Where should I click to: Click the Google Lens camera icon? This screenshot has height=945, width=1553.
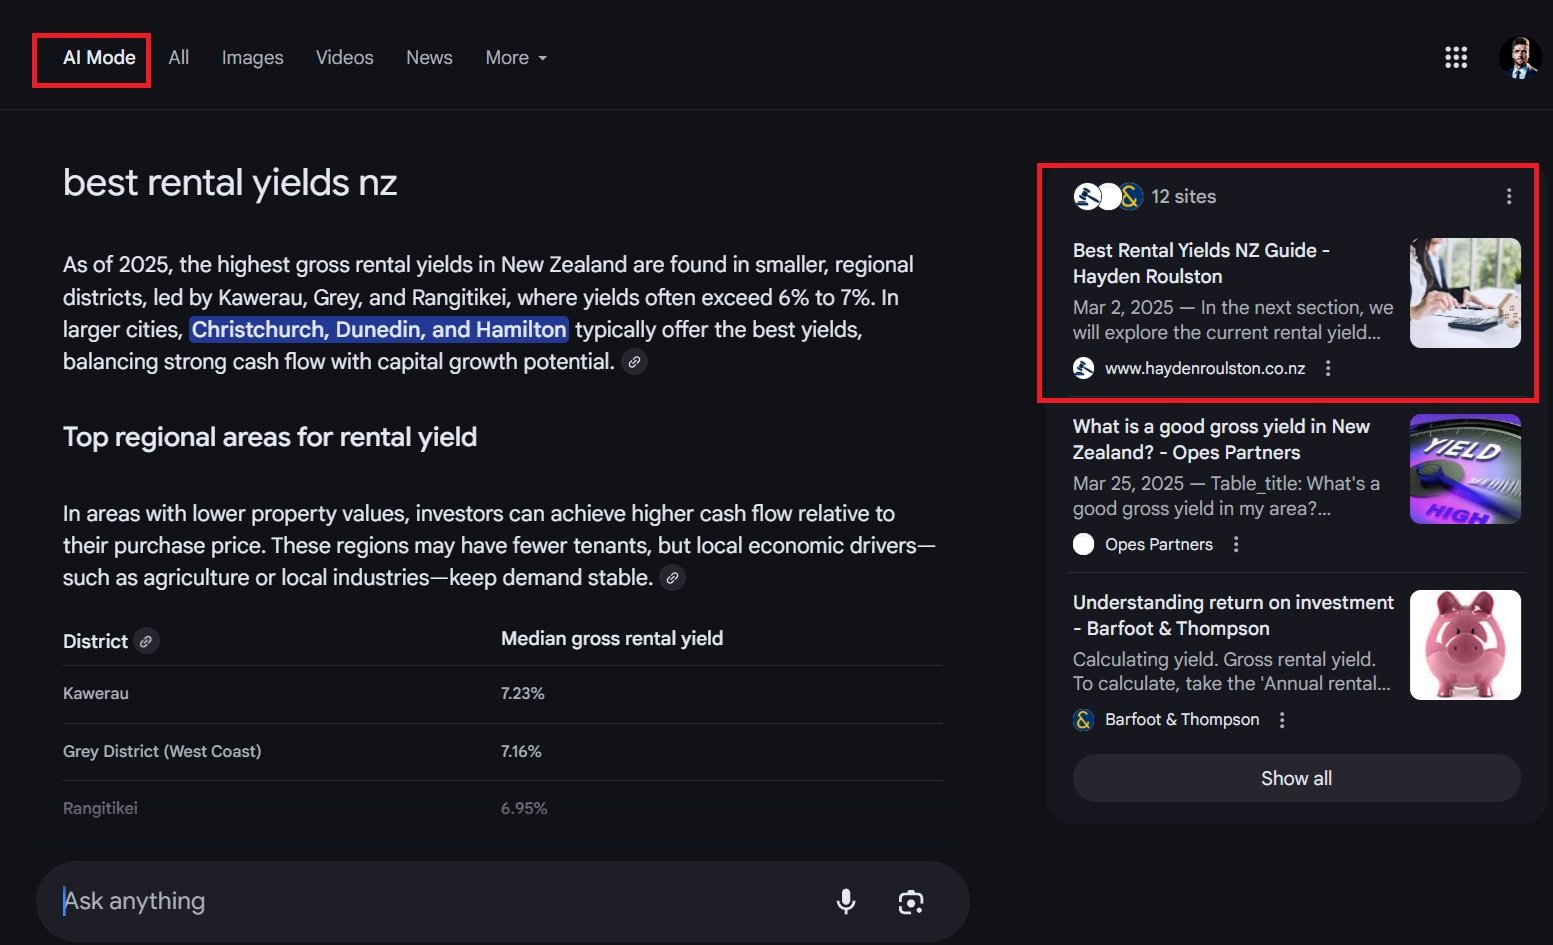click(x=911, y=902)
